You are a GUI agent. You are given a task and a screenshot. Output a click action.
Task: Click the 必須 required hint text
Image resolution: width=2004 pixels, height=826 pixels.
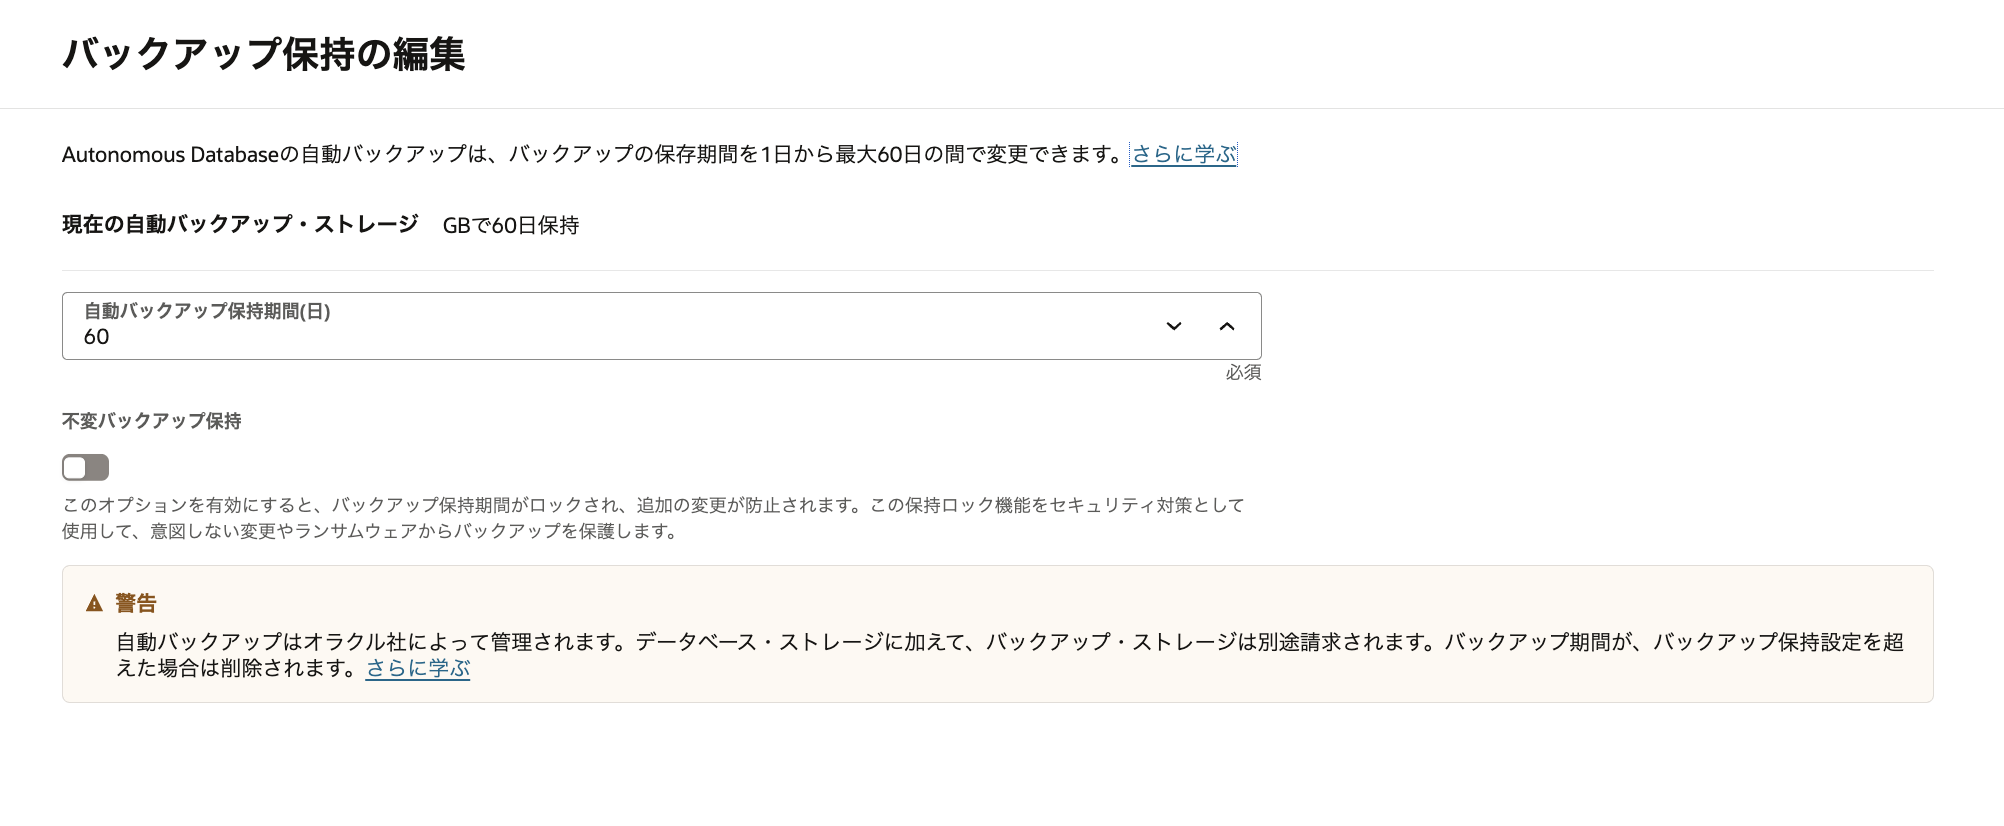pyautogui.click(x=1243, y=372)
